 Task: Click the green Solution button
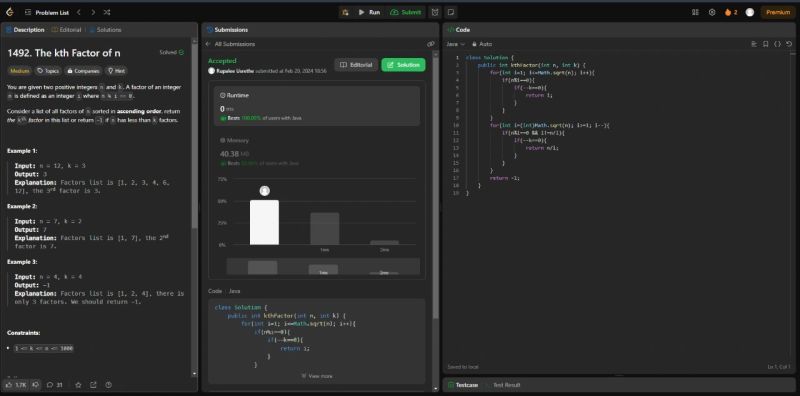[403, 65]
